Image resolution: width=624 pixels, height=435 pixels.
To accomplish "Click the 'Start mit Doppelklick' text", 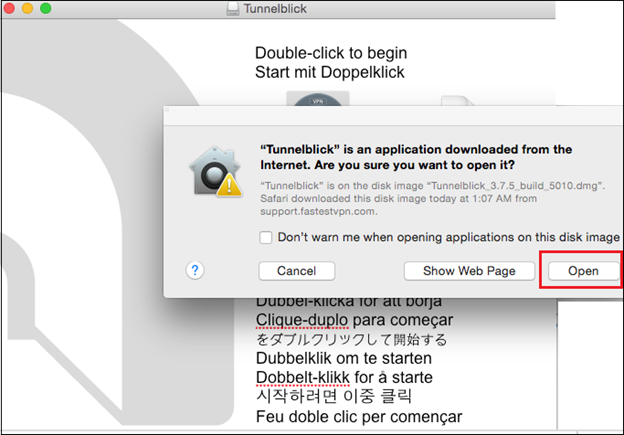I will click(330, 72).
